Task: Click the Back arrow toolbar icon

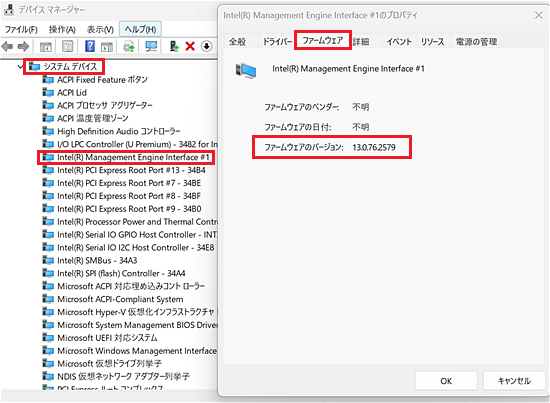Action: click(x=7, y=46)
